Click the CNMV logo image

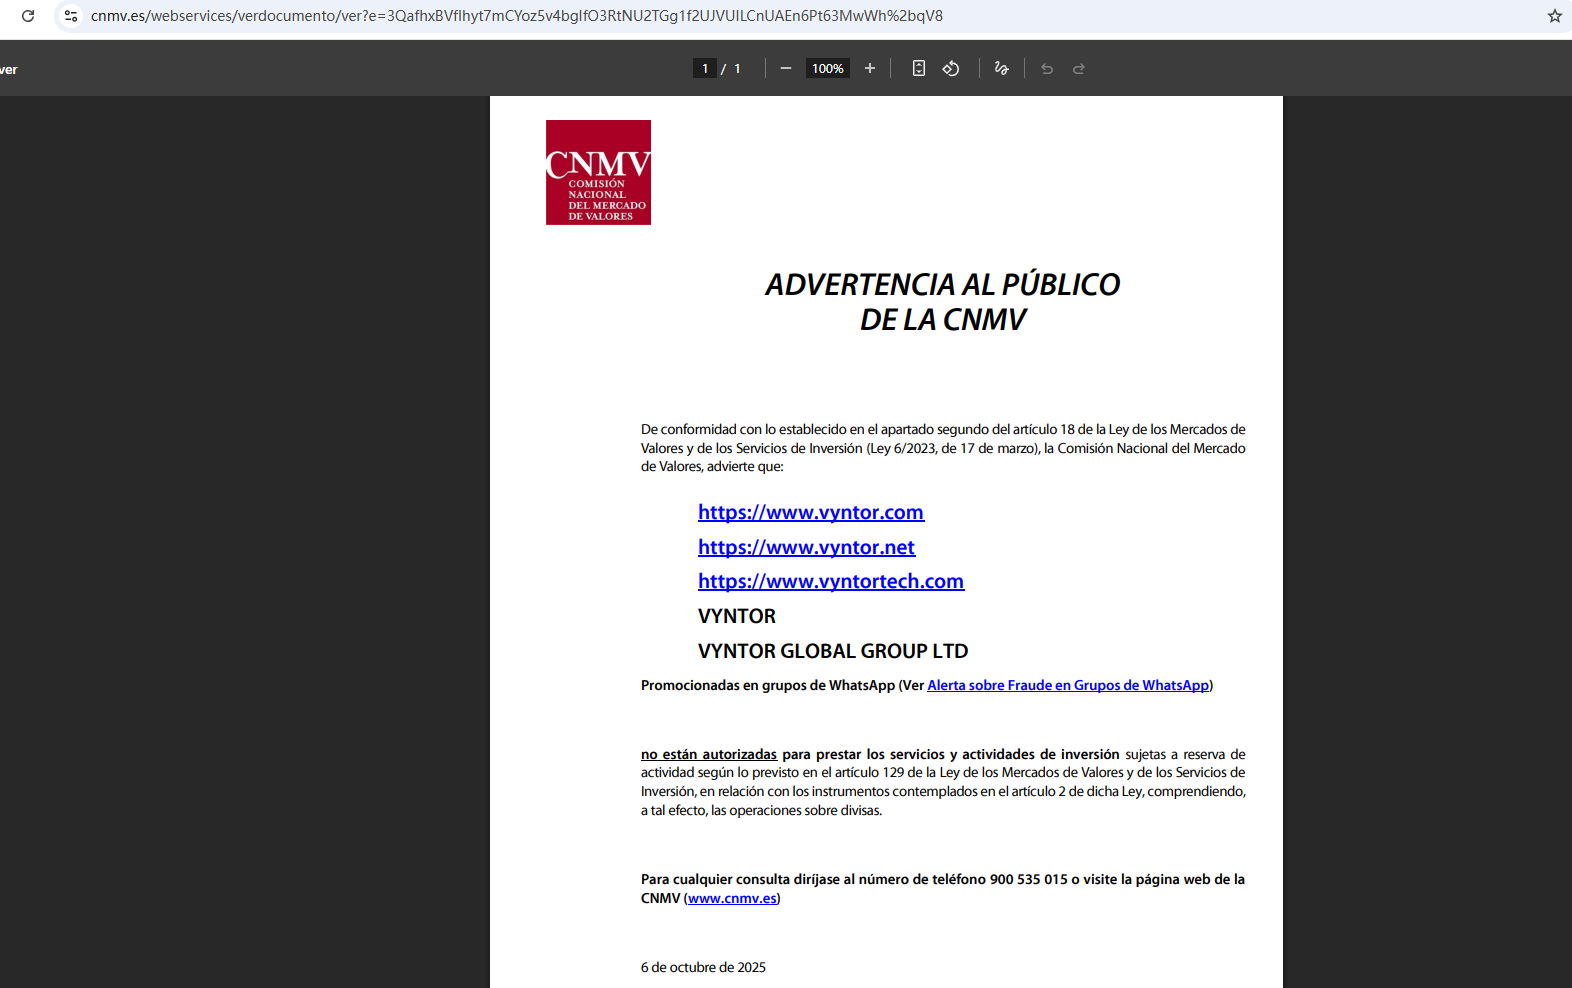click(x=598, y=172)
